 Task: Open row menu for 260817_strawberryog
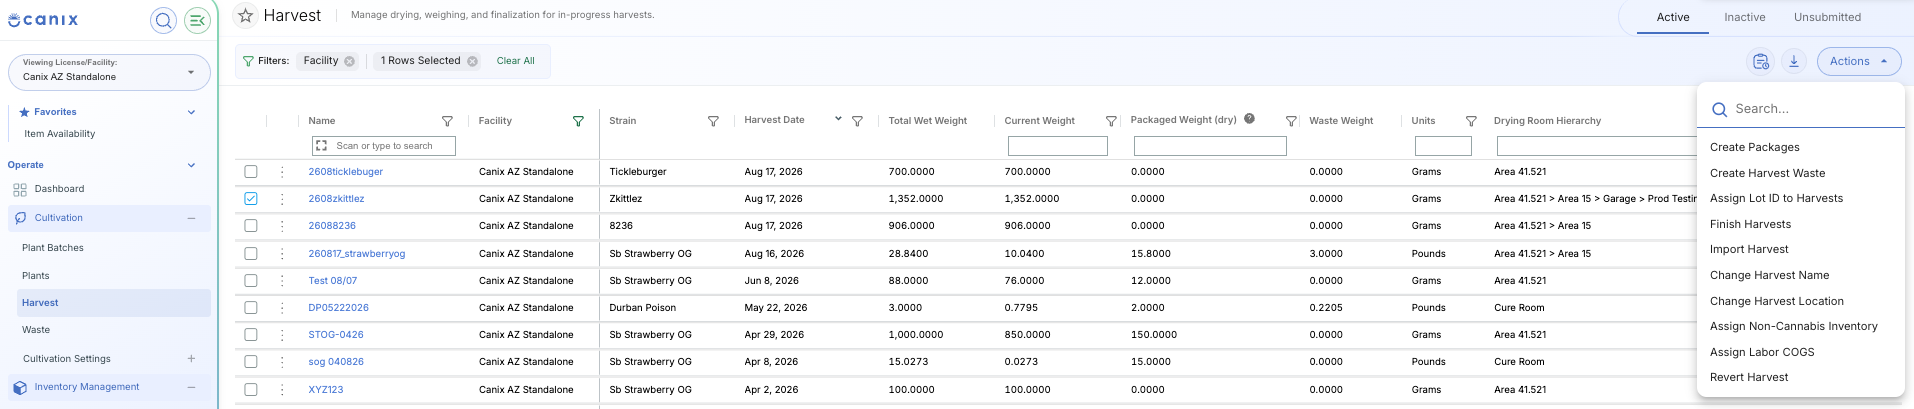(x=282, y=254)
